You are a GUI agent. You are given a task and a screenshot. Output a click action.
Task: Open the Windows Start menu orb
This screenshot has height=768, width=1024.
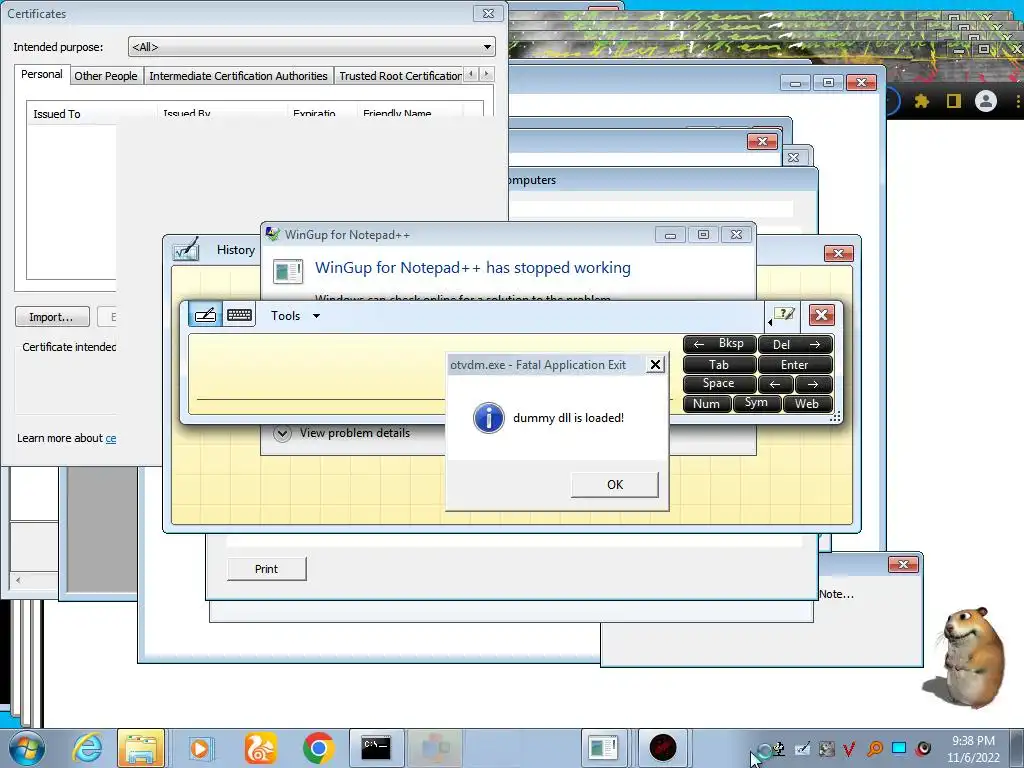pyautogui.click(x=26, y=748)
